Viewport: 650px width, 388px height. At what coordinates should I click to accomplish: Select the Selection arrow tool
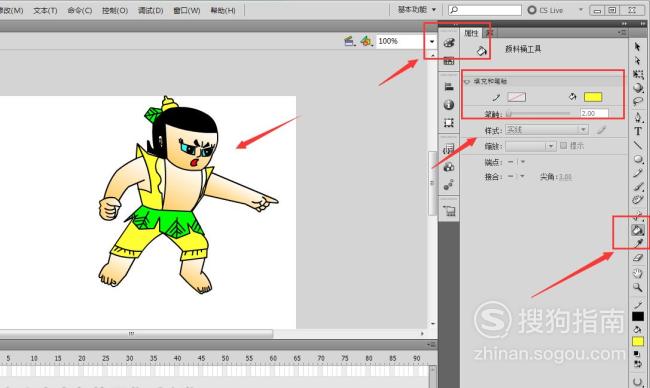[x=638, y=46]
